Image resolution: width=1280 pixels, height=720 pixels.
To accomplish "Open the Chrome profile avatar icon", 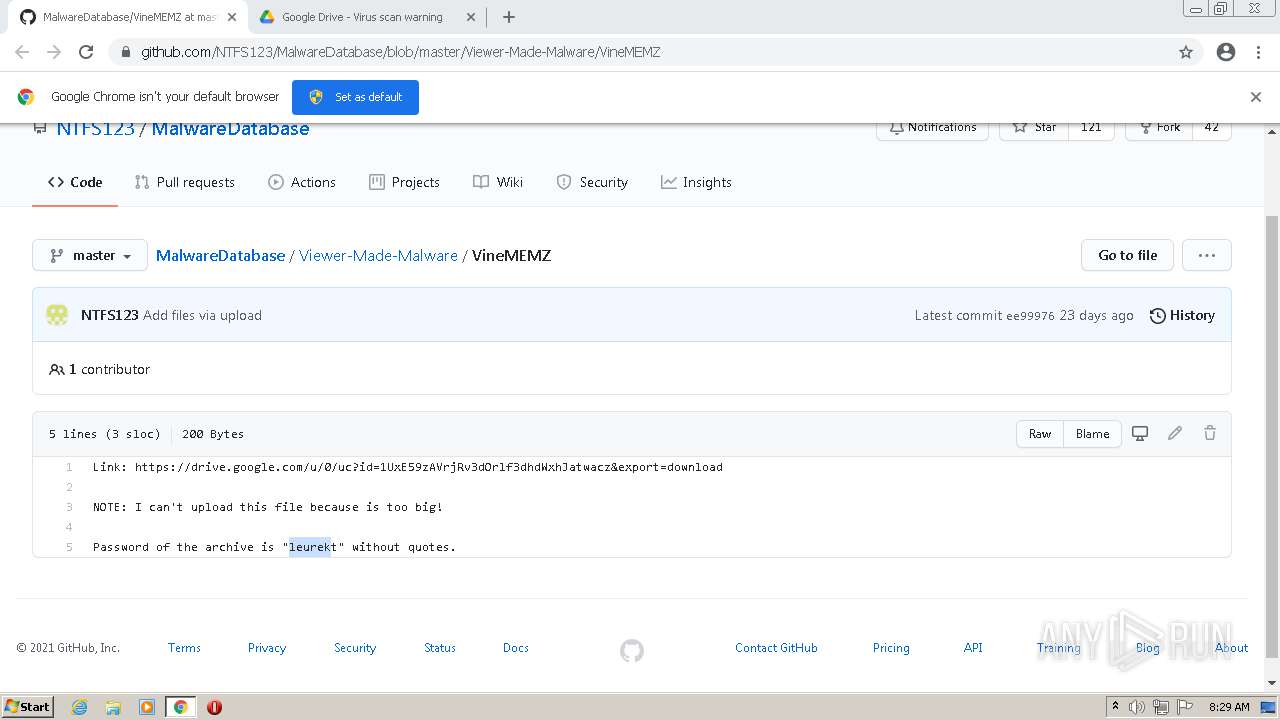I will [1226, 52].
